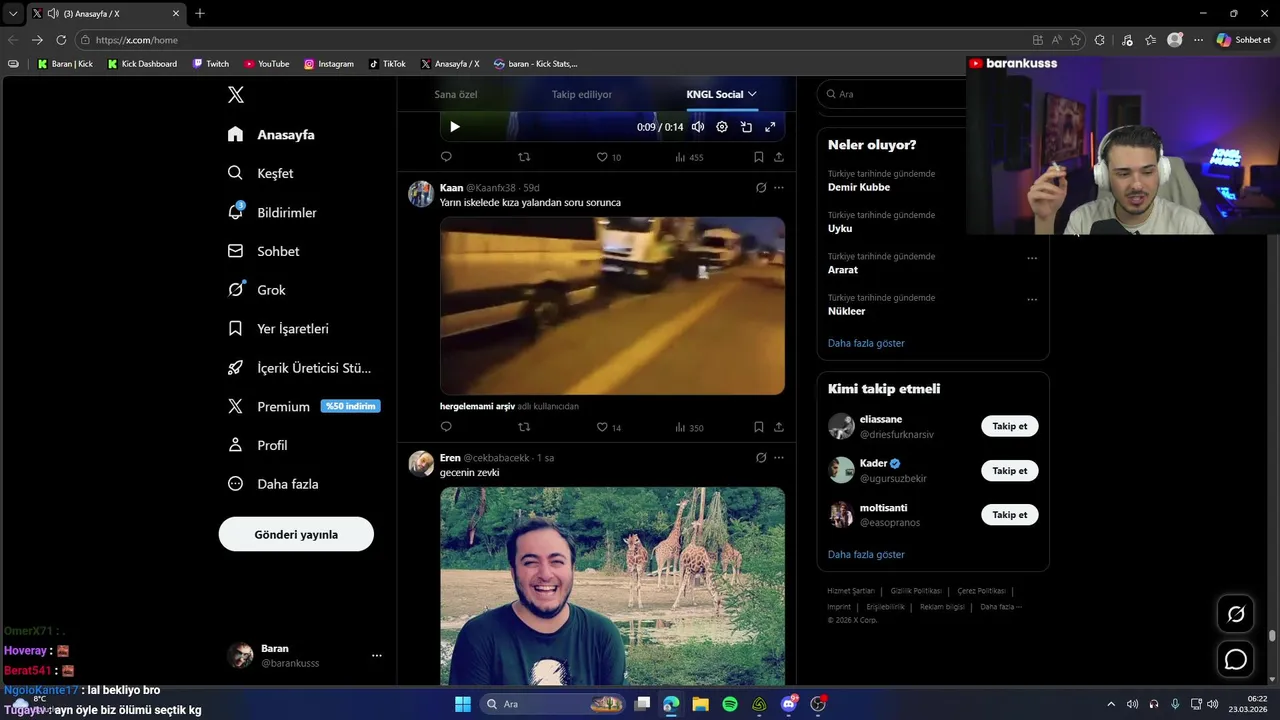Mute the X browser tab audio
Viewport: 1280px width, 720px height.
pos(52,14)
